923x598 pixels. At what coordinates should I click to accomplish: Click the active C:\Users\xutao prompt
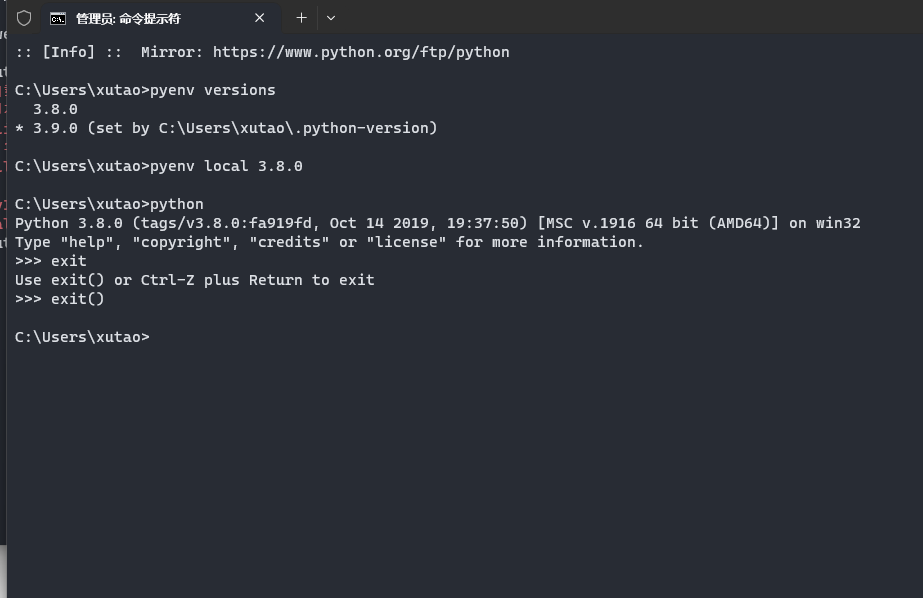tap(82, 337)
